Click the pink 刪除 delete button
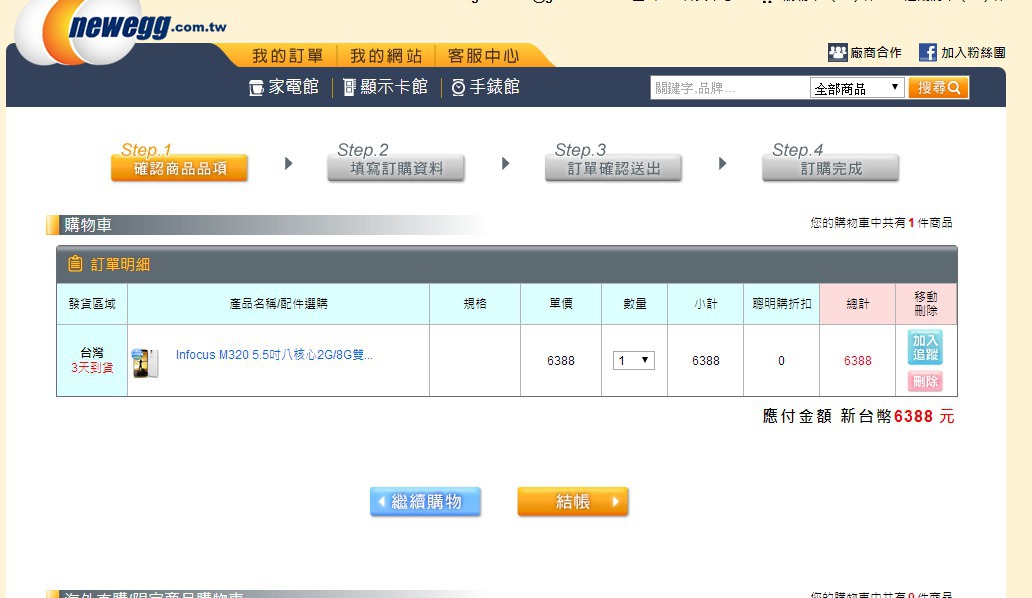 [x=925, y=381]
